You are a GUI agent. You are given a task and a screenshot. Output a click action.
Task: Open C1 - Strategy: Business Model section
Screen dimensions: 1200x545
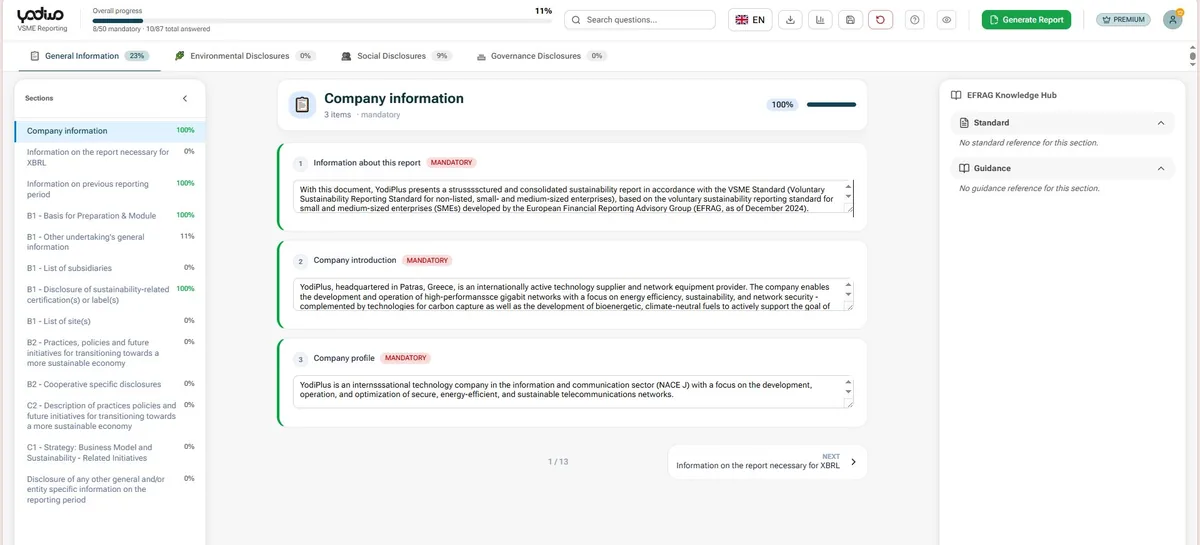(110, 453)
